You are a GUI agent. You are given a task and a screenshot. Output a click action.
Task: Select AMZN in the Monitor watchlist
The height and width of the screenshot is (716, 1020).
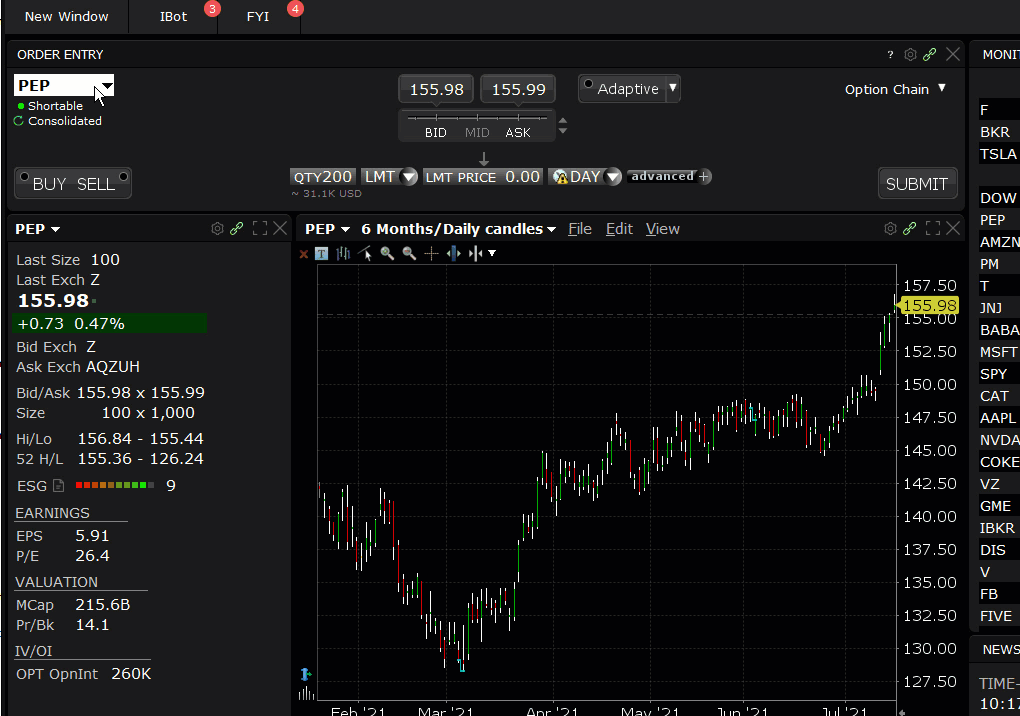[x=999, y=242]
